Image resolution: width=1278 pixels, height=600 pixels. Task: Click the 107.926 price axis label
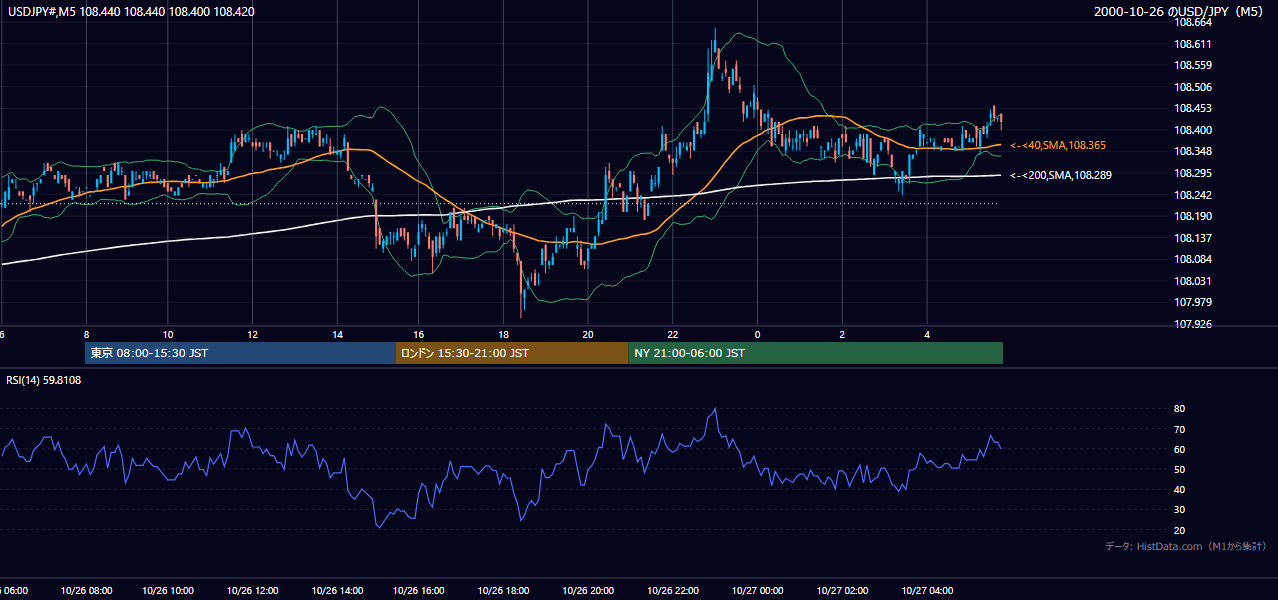point(1194,324)
